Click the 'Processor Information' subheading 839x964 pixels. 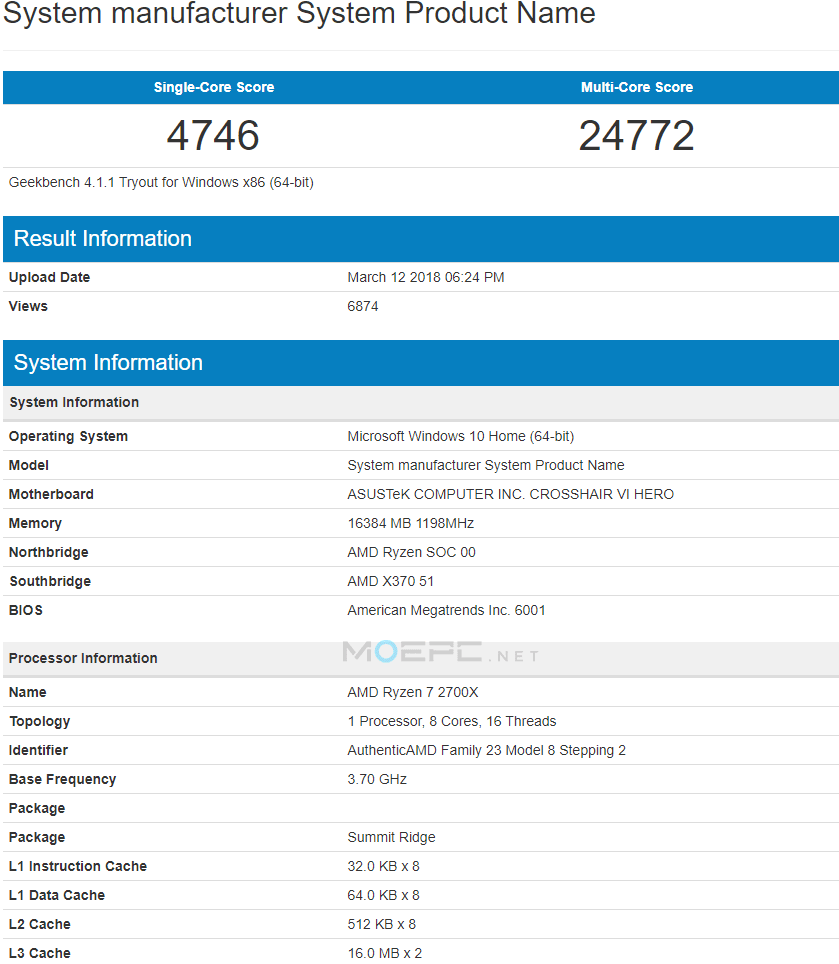click(83, 658)
